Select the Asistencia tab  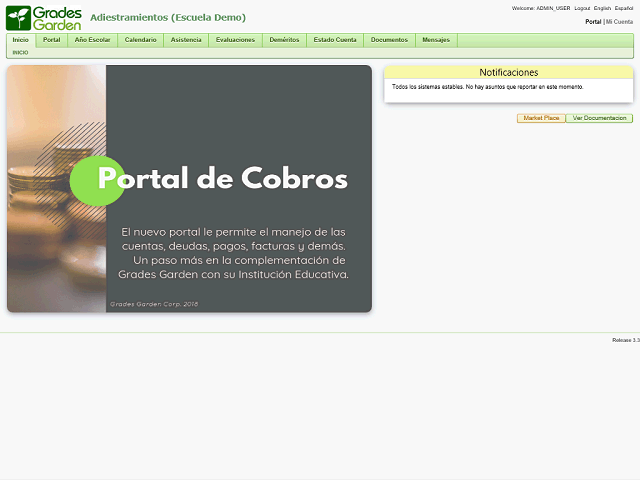pos(186,40)
